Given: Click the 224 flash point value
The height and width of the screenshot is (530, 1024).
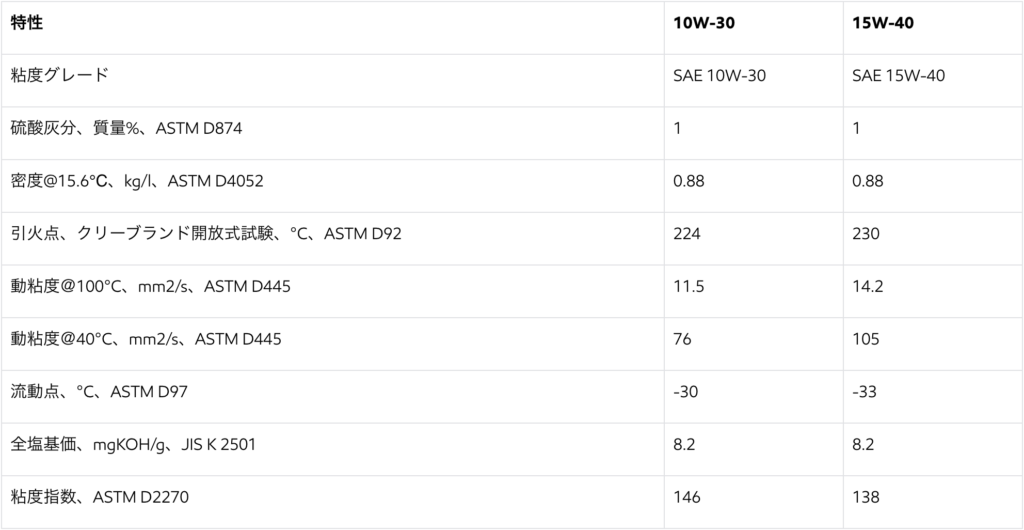Looking at the screenshot, I should tap(687, 234).
